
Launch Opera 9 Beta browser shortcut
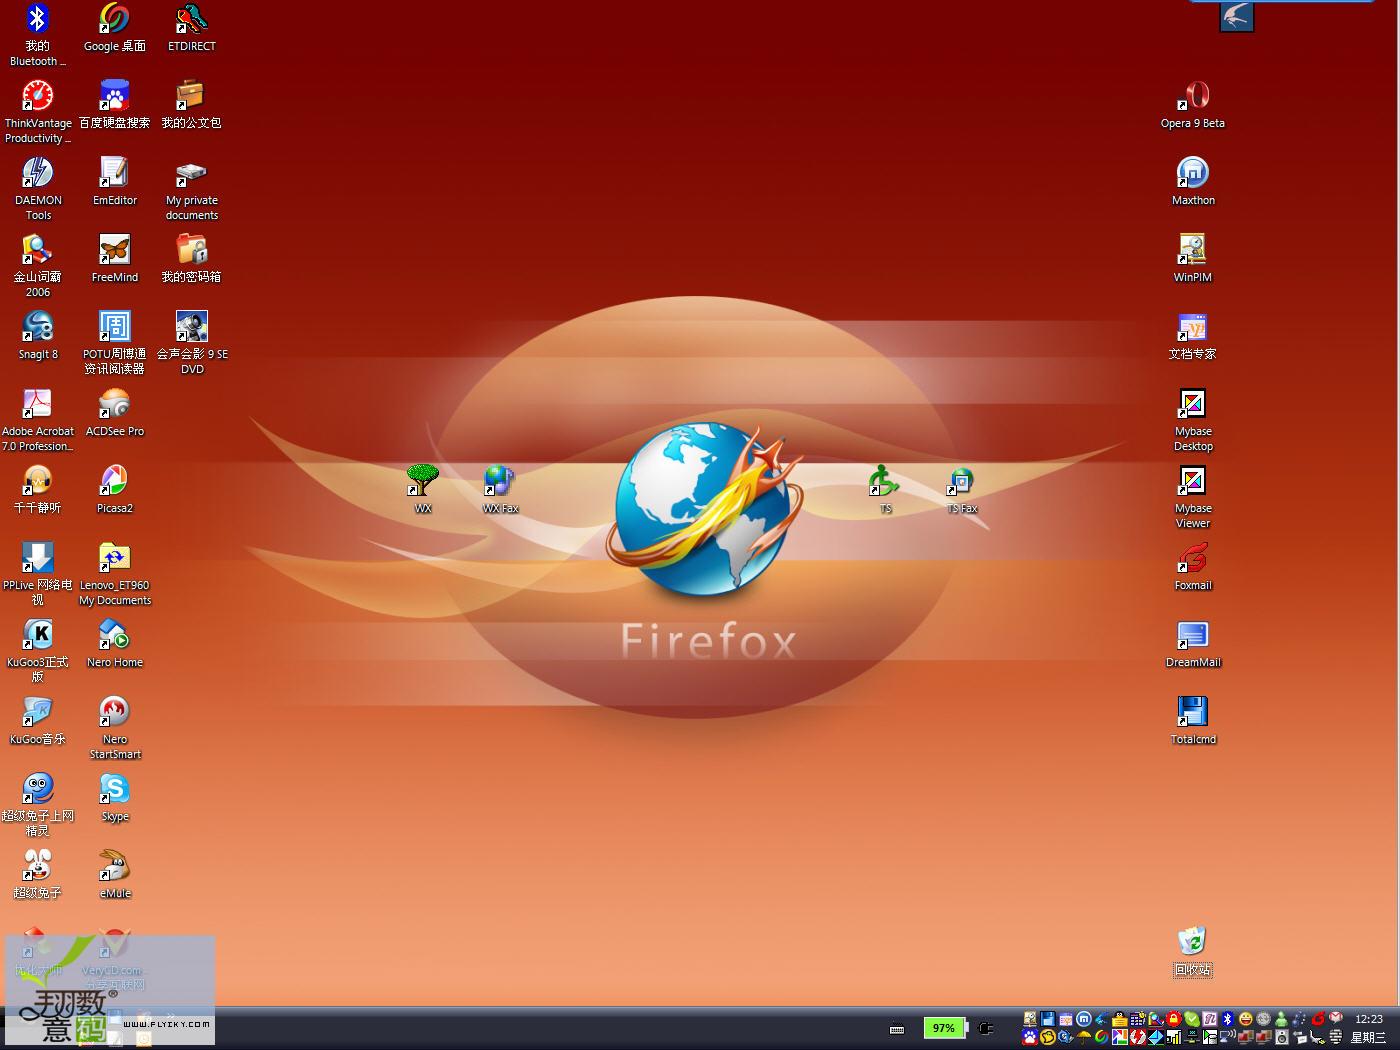pos(1192,105)
